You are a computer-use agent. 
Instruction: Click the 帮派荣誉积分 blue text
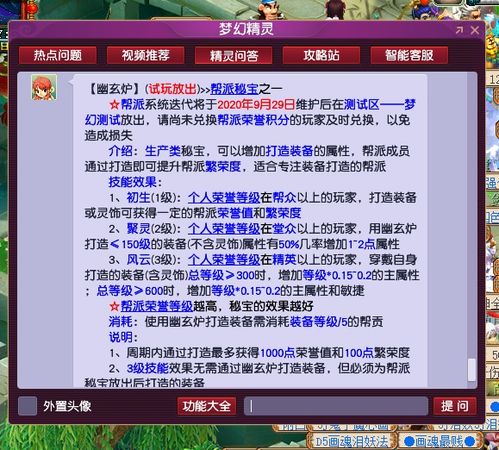(253, 120)
